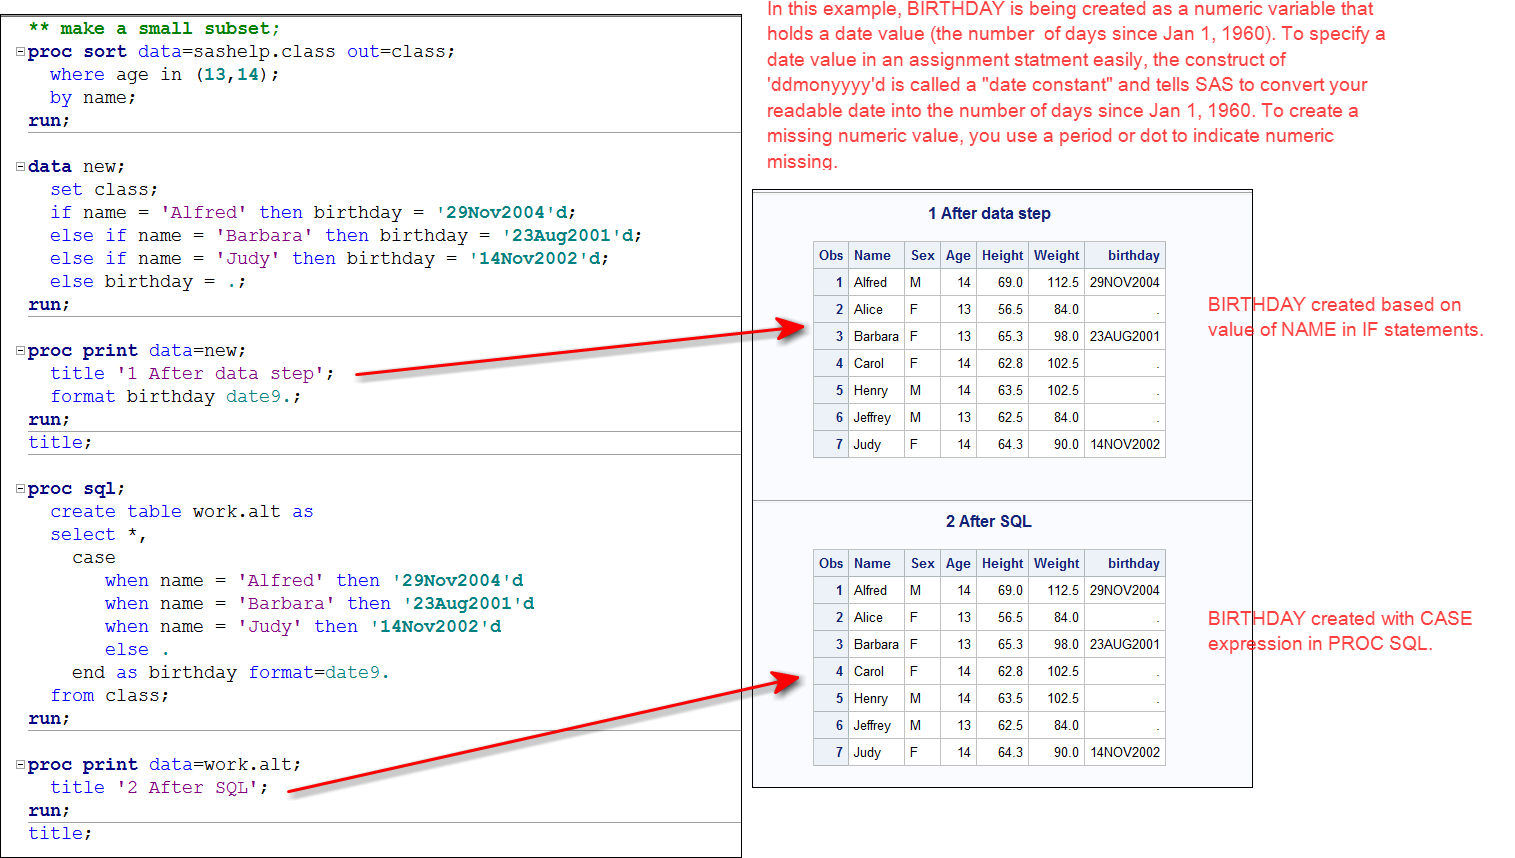Click the birthday column header in second table

[1125, 563]
